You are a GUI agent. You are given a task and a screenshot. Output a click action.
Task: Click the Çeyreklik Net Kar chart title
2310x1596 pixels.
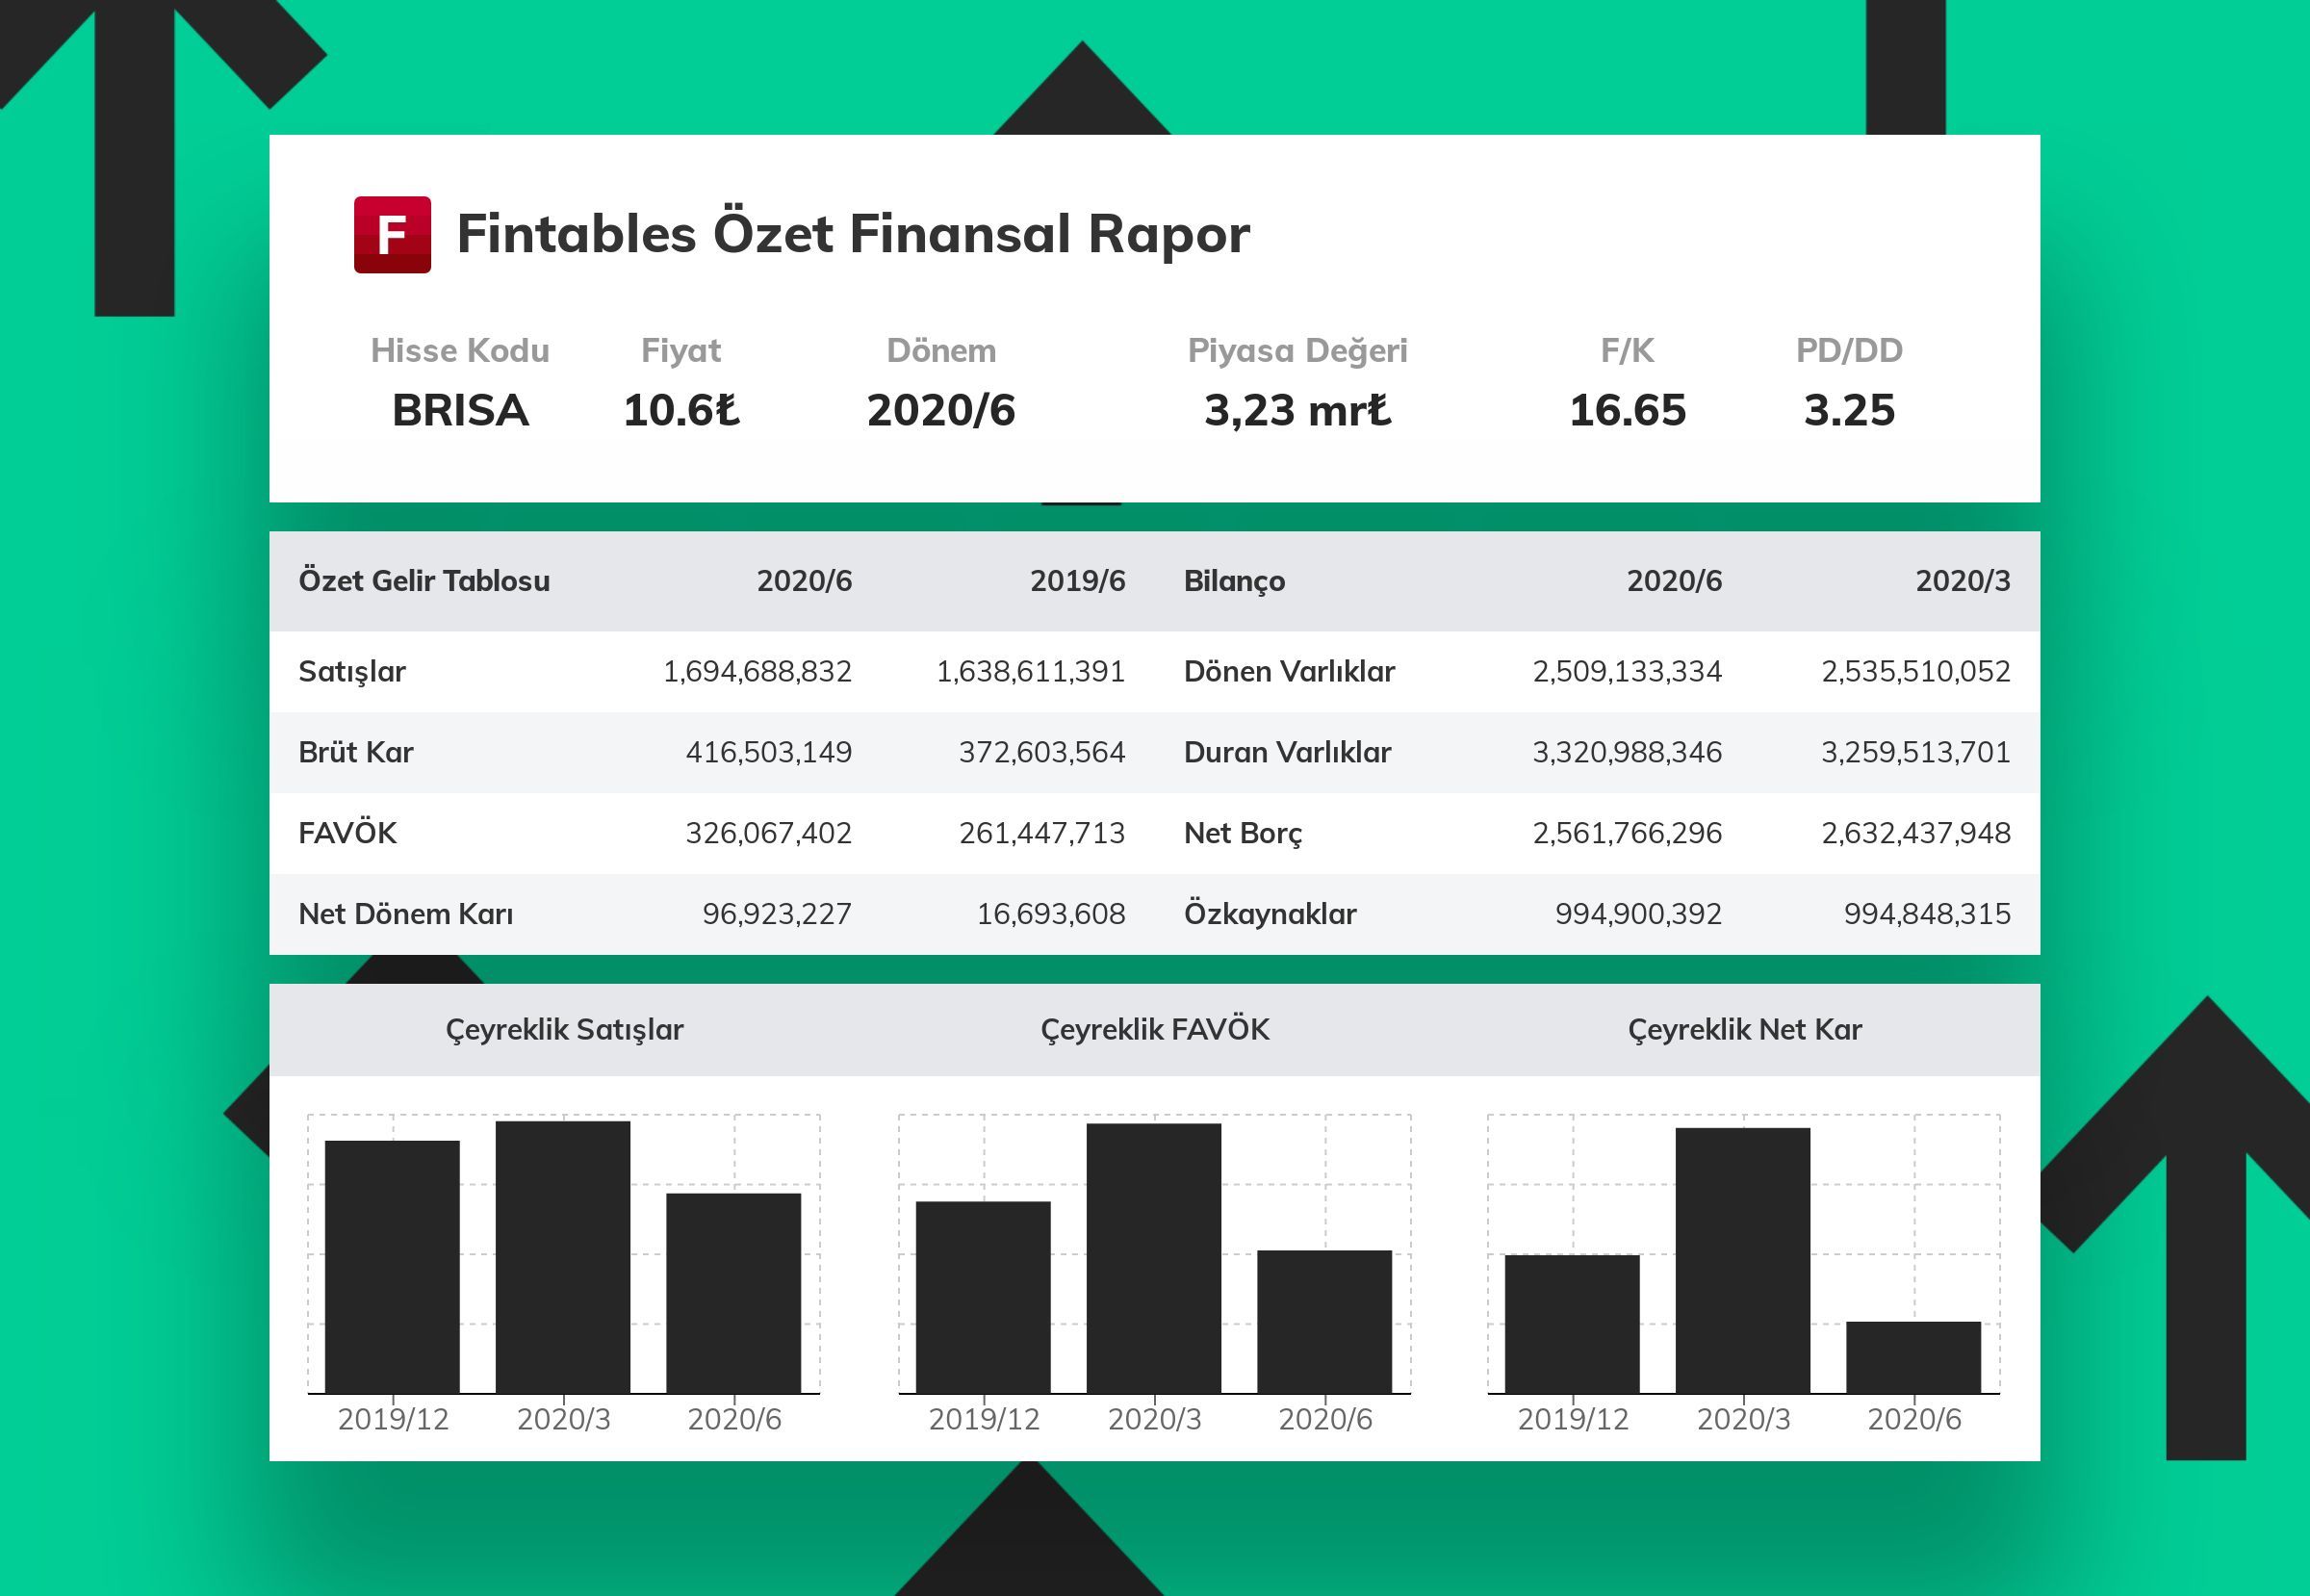click(1745, 1030)
